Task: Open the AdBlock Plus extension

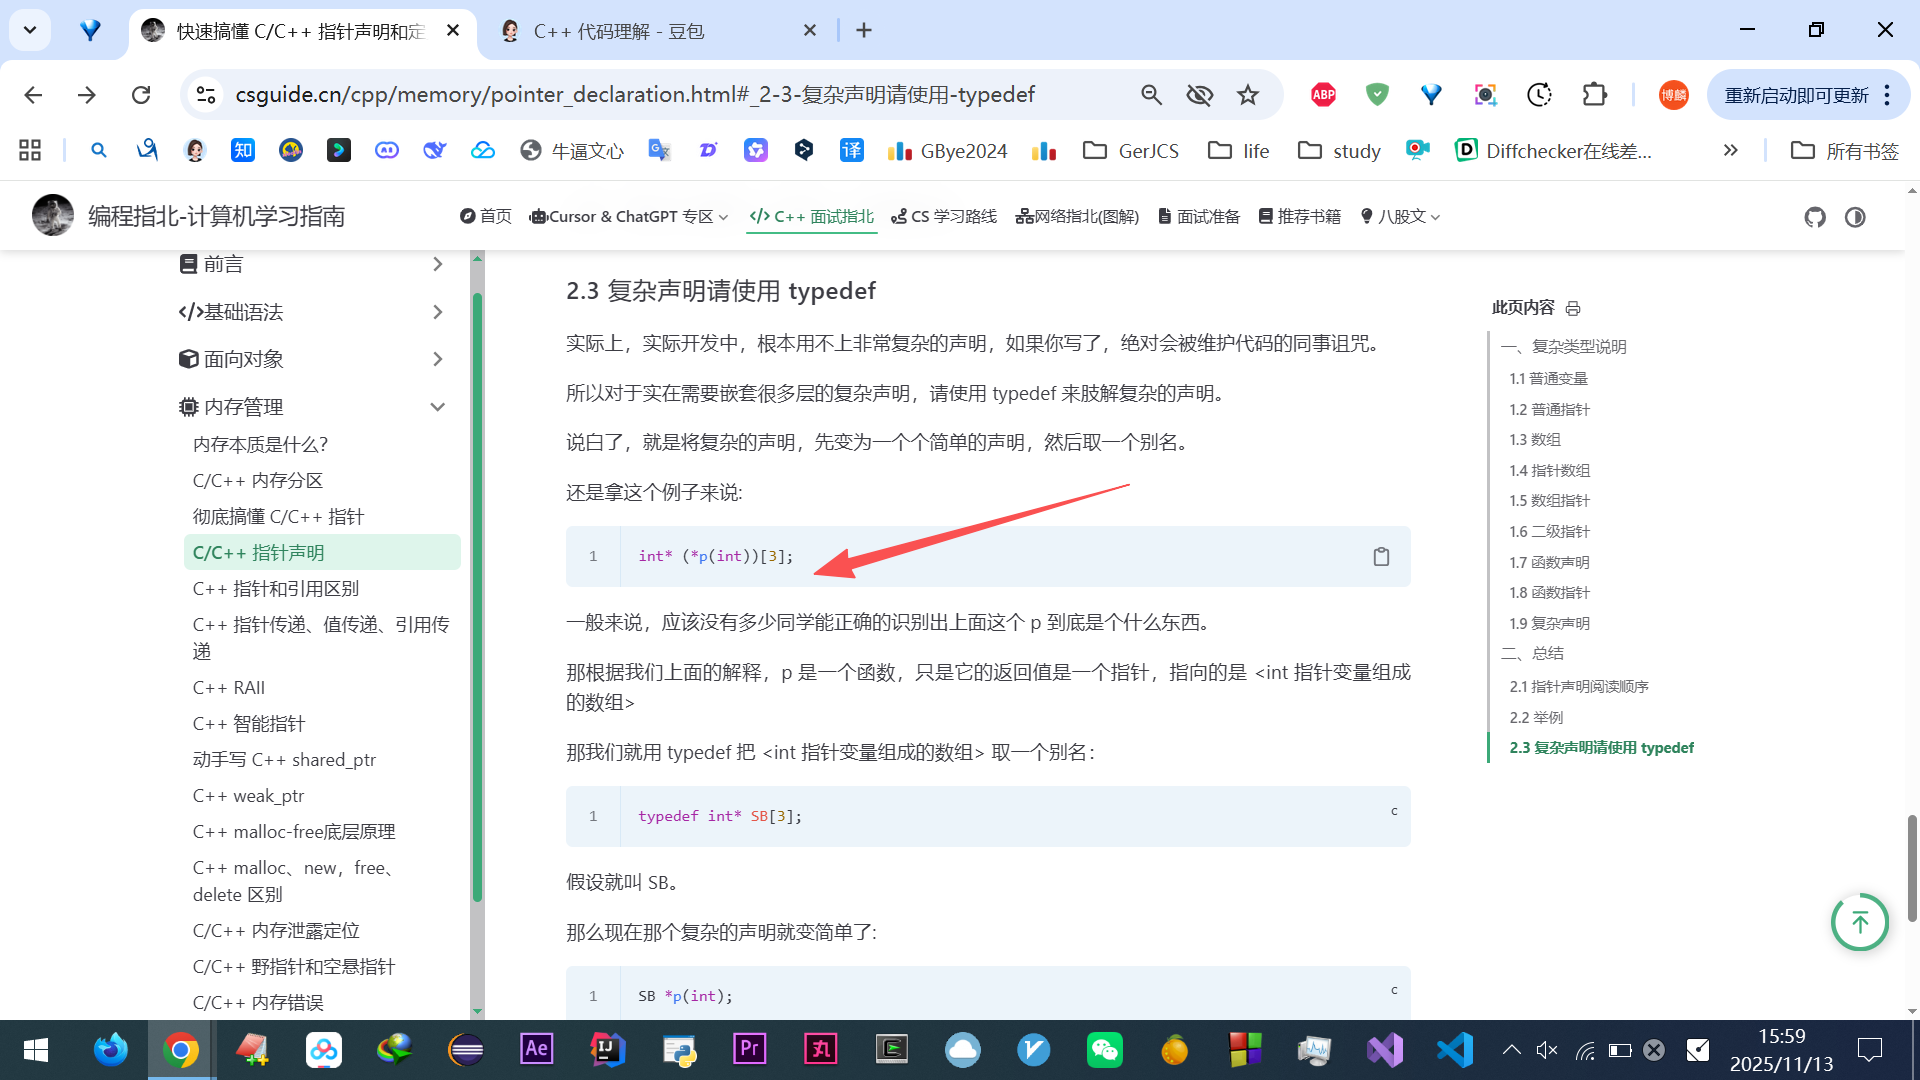Action: 1323,95
